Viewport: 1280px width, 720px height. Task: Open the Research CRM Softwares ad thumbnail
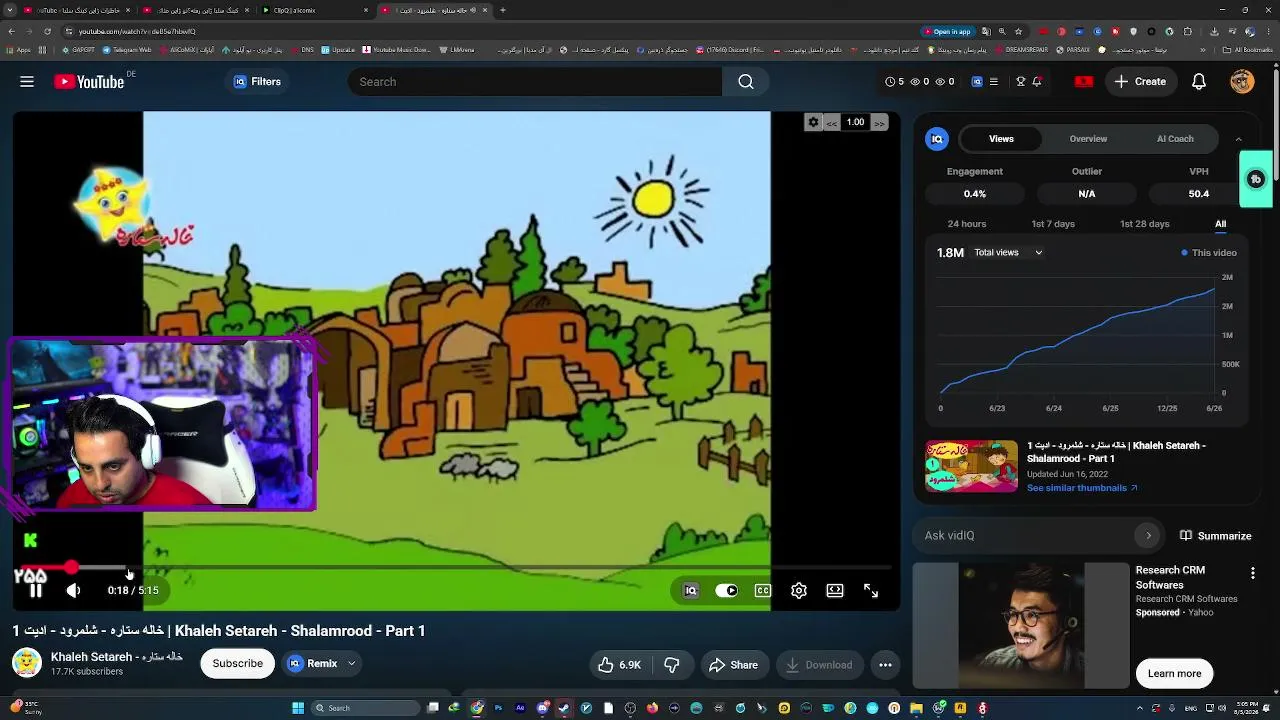coord(1021,626)
